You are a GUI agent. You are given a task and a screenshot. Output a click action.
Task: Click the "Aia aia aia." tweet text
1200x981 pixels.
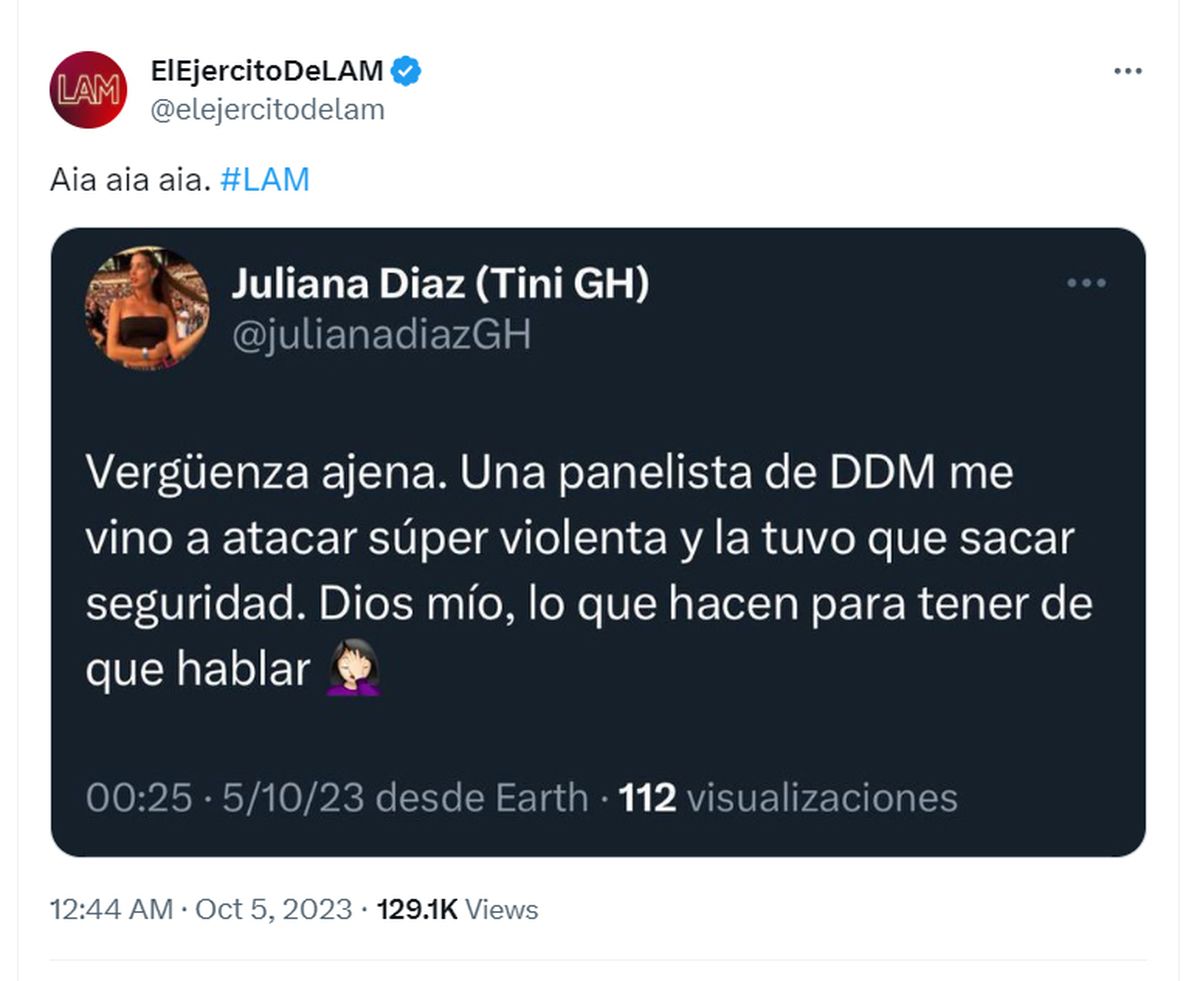129,179
